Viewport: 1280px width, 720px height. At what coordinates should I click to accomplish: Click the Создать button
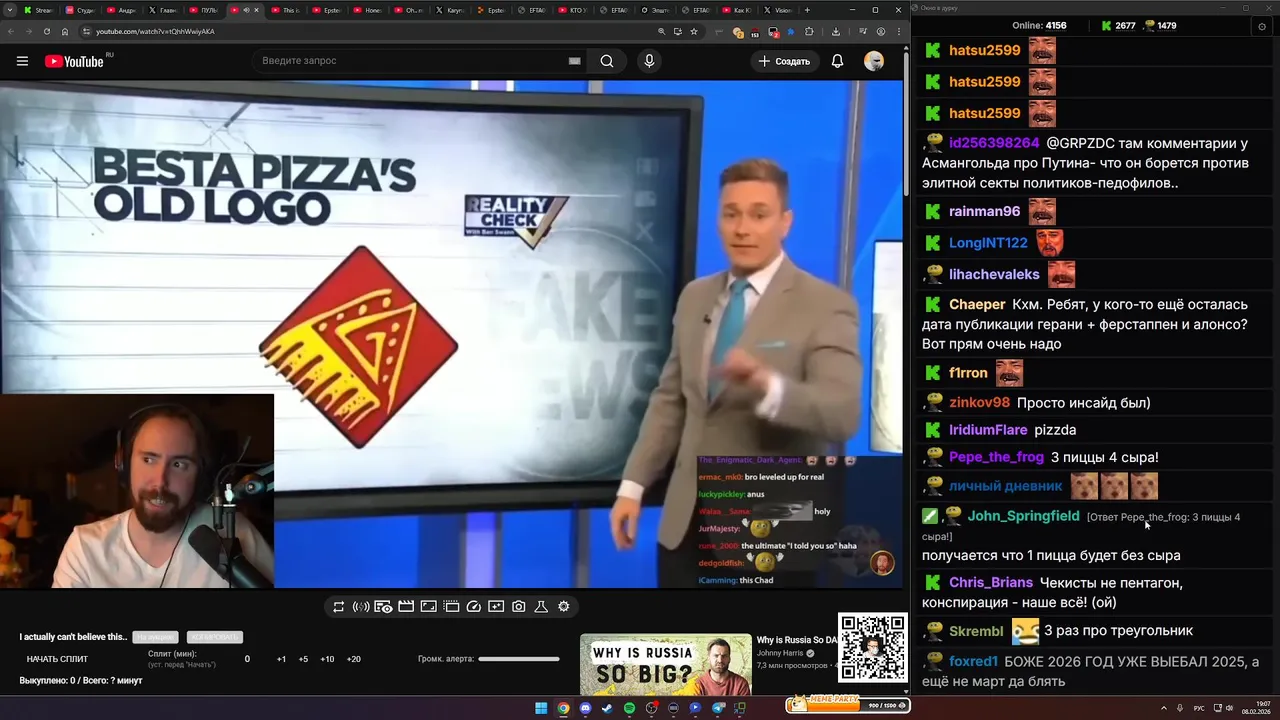click(x=784, y=61)
